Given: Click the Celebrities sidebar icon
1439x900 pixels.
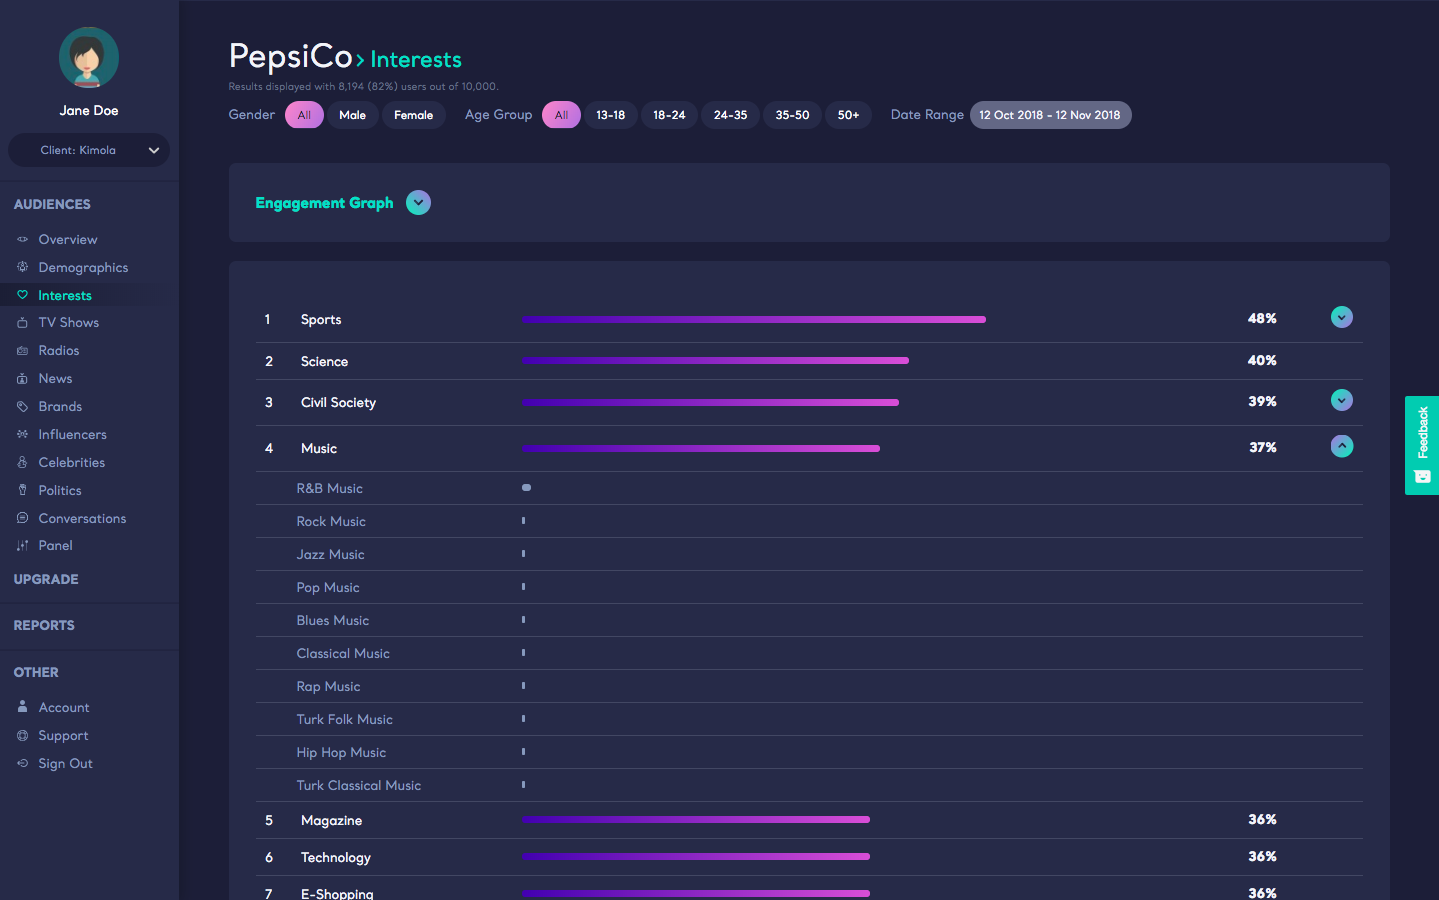Looking at the screenshot, I should coord(22,462).
